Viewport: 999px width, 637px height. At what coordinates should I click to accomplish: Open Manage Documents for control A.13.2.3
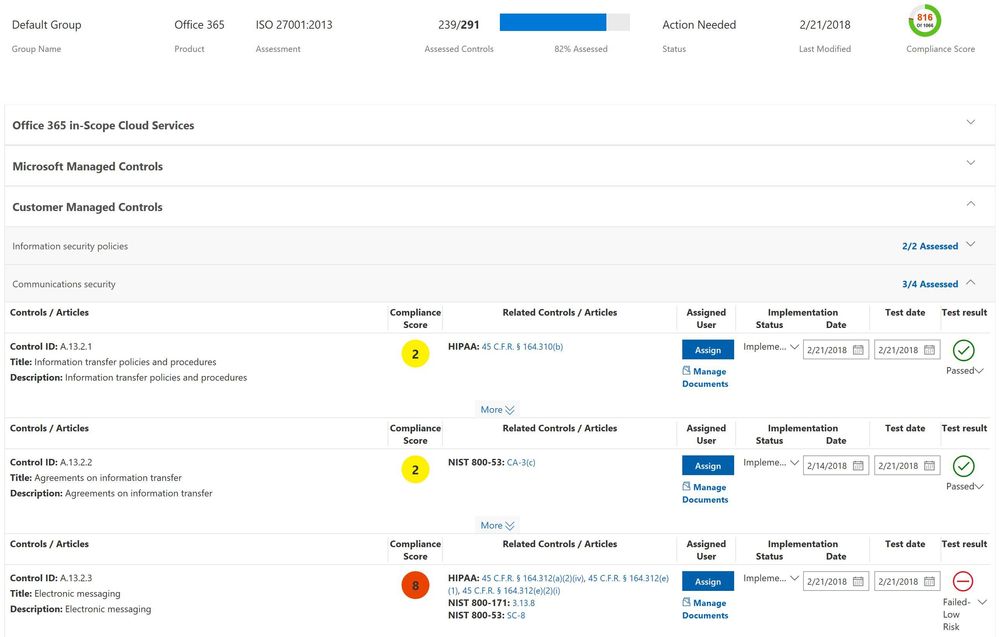tap(705, 609)
